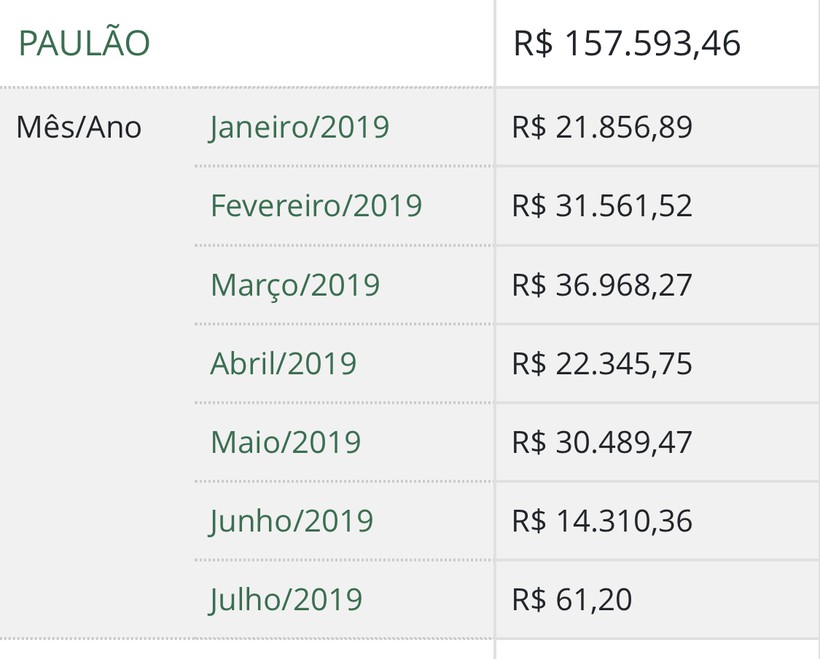820x659 pixels.
Task: Click the empty cell beneath R$ 61,20
Action: 657,649
